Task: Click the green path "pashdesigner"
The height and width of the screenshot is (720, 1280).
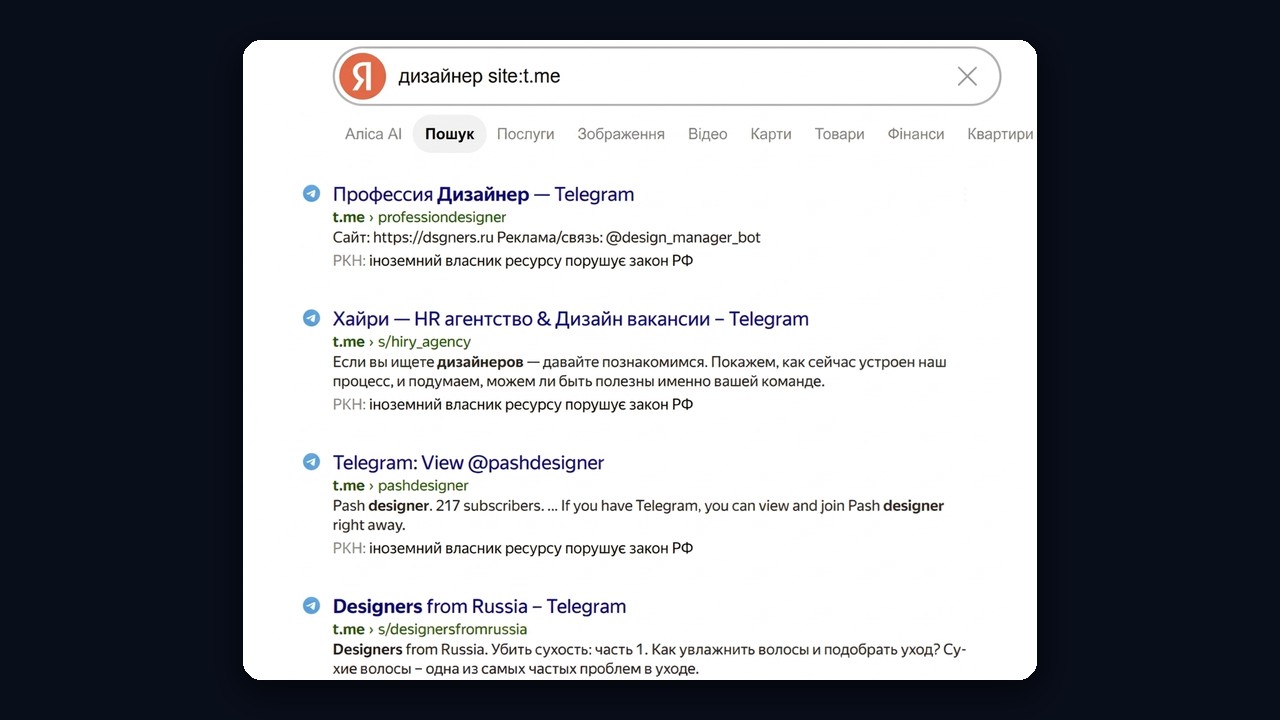Action: pos(423,485)
